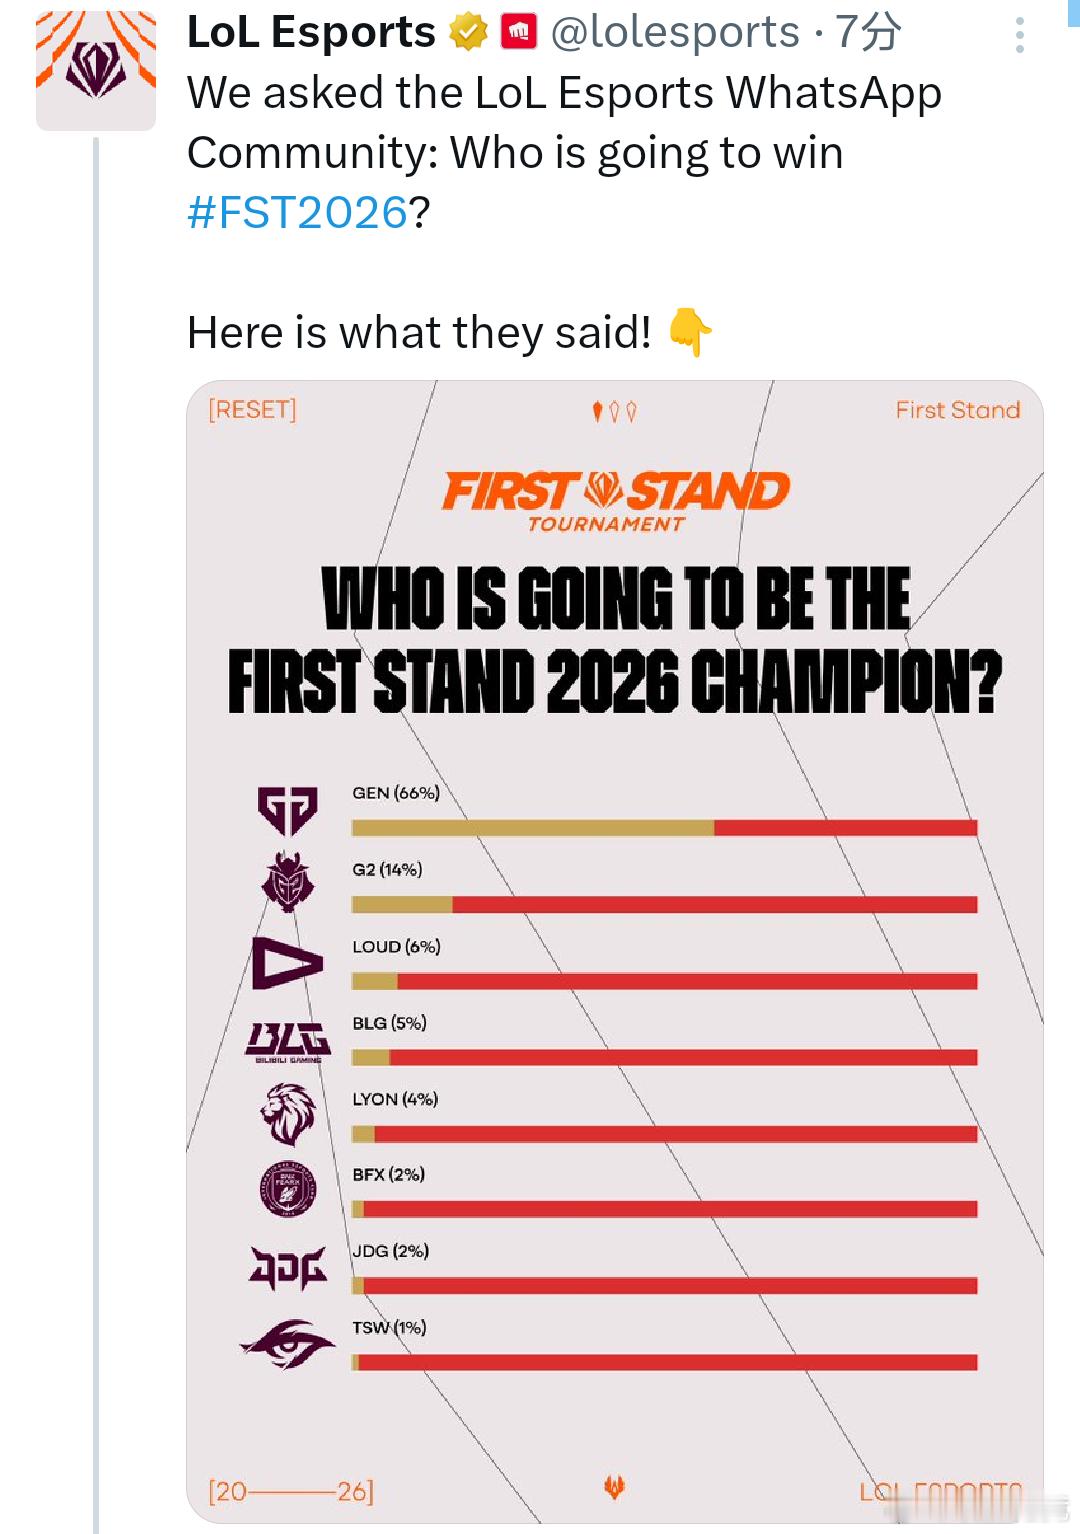Click the gold verified checkmark badge

467,33
